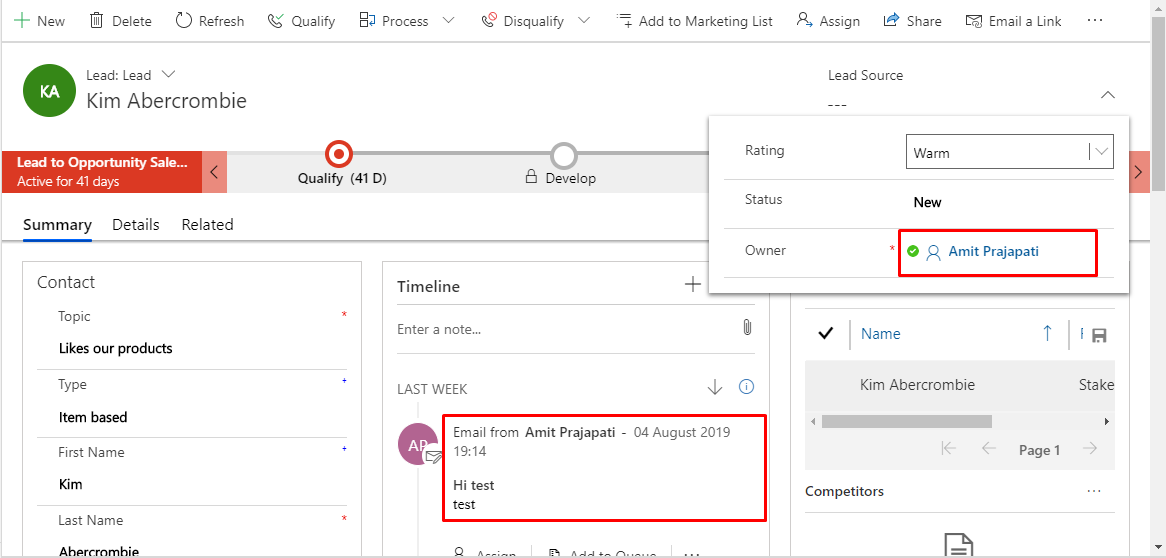Select the Develop stage circle
This screenshot has width=1166, height=558.
[x=564, y=155]
